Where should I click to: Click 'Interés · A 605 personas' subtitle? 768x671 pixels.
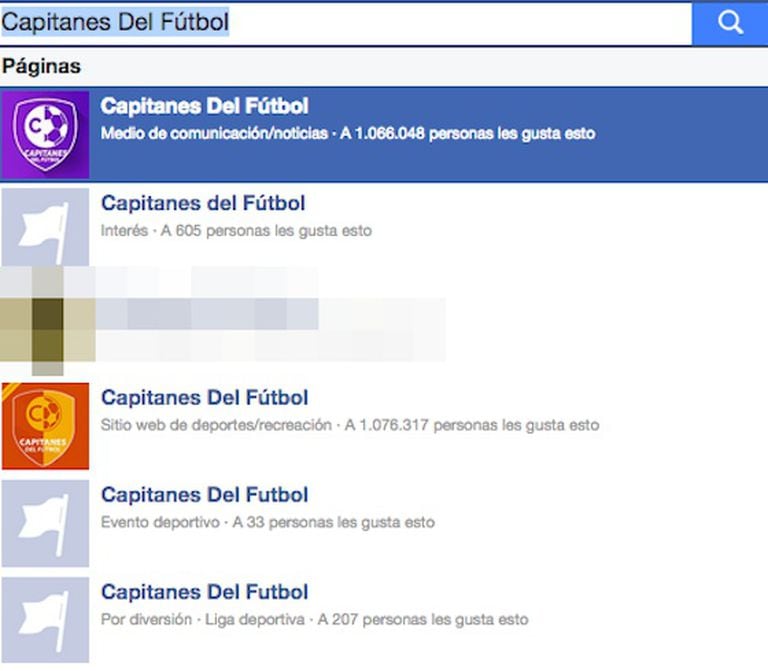(x=236, y=231)
